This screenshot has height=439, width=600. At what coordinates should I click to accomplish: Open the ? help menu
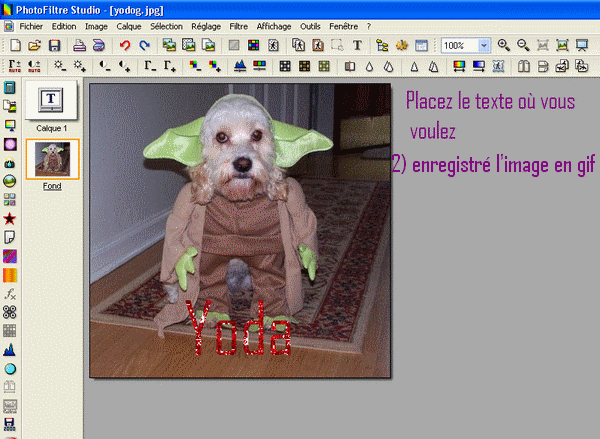click(368, 26)
